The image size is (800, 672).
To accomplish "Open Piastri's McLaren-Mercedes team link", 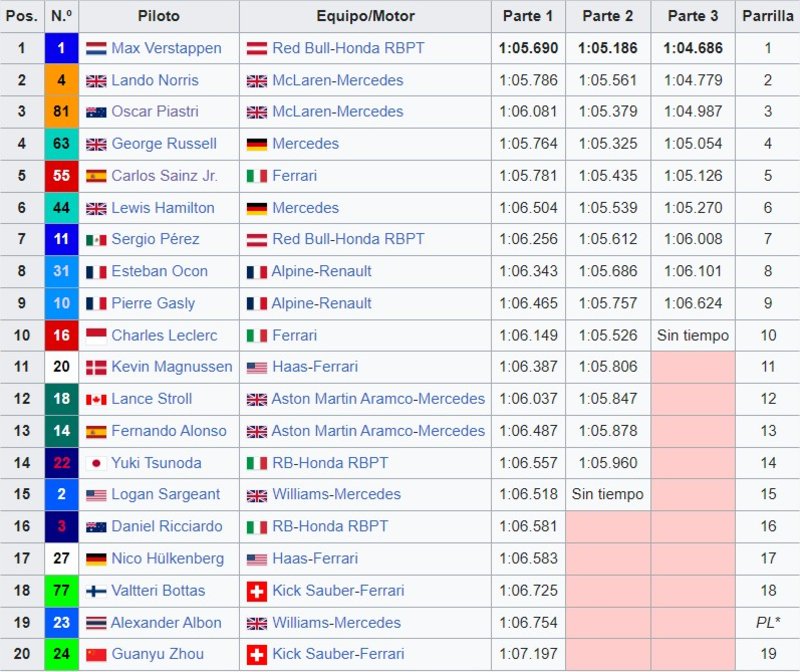I will point(338,111).
